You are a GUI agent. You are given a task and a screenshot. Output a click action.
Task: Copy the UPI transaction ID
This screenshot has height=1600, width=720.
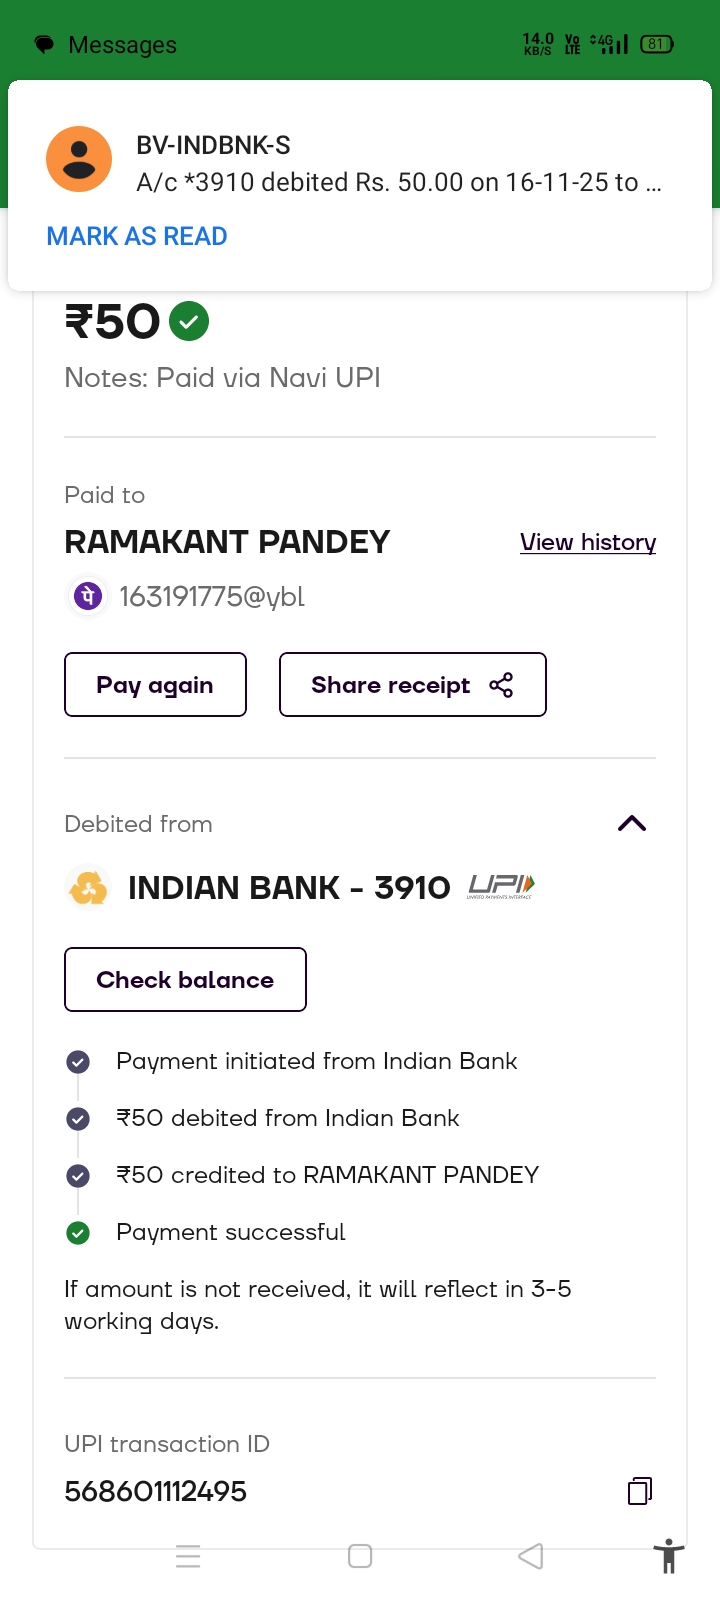tap(640, 1491)
